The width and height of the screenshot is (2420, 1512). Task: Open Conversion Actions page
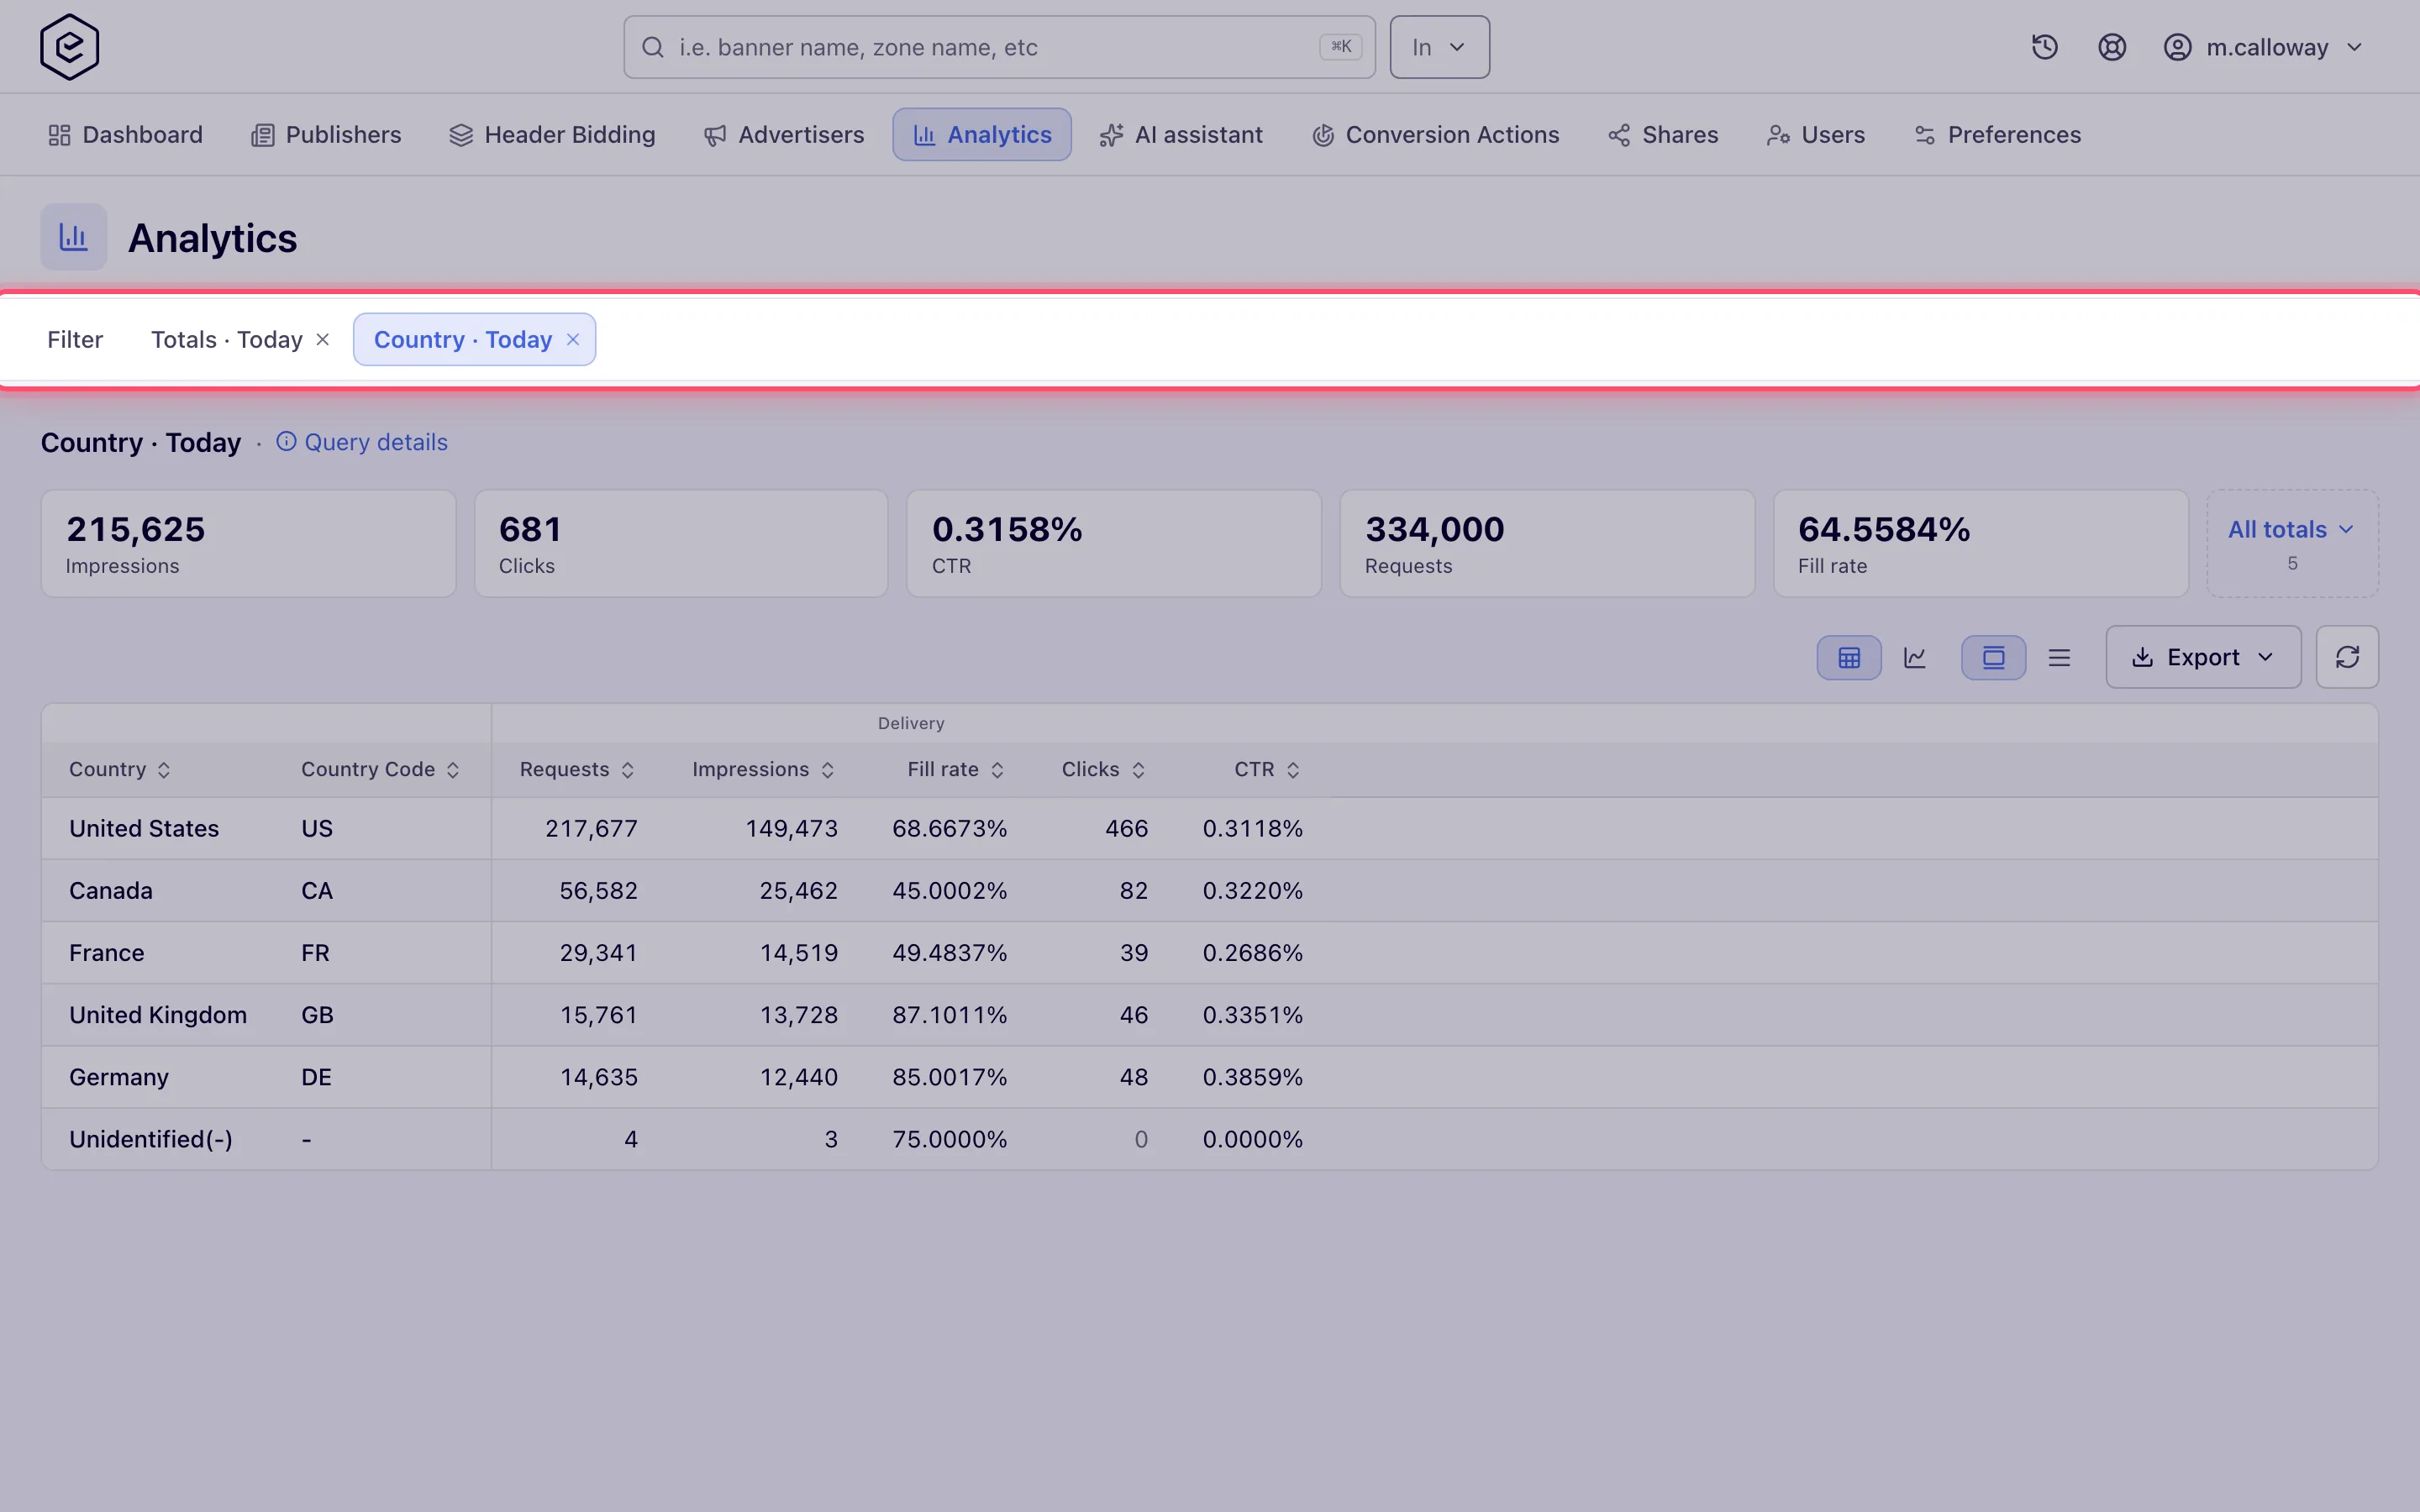click(1435, 135)
